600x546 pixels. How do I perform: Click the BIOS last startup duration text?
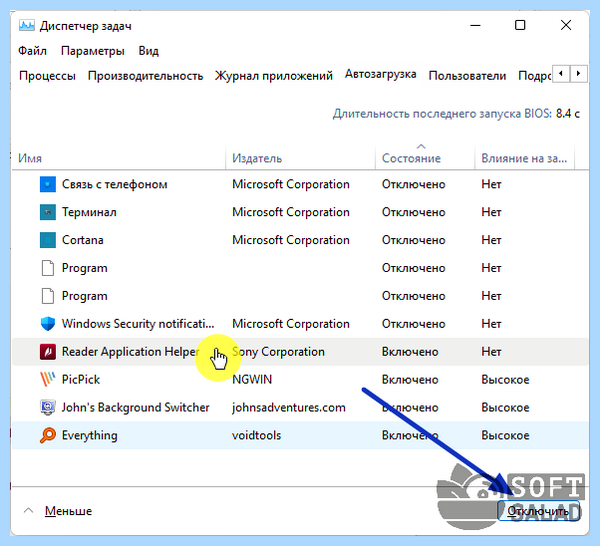pos(456,114)
